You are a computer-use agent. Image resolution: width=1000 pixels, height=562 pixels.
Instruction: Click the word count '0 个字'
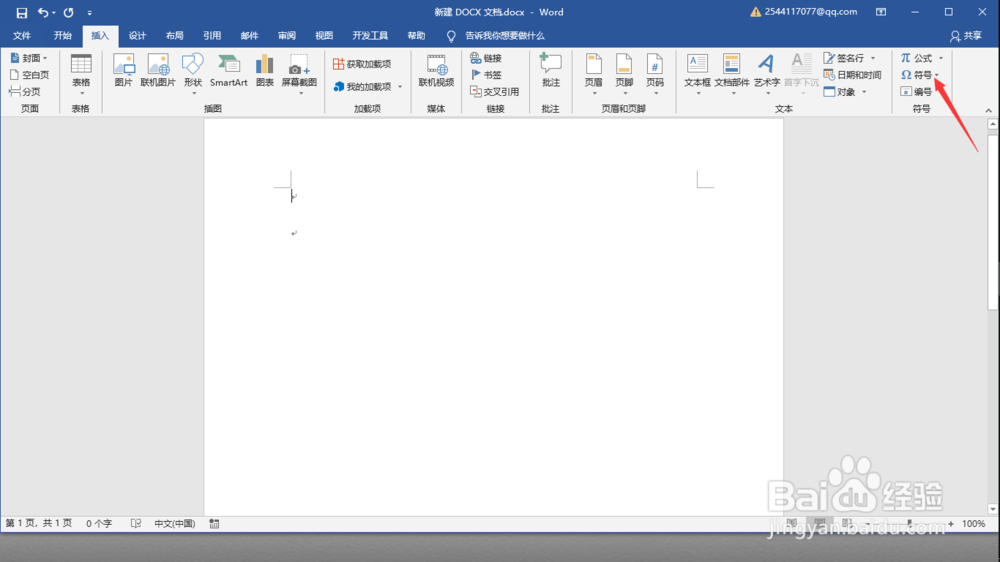(99, 523)
